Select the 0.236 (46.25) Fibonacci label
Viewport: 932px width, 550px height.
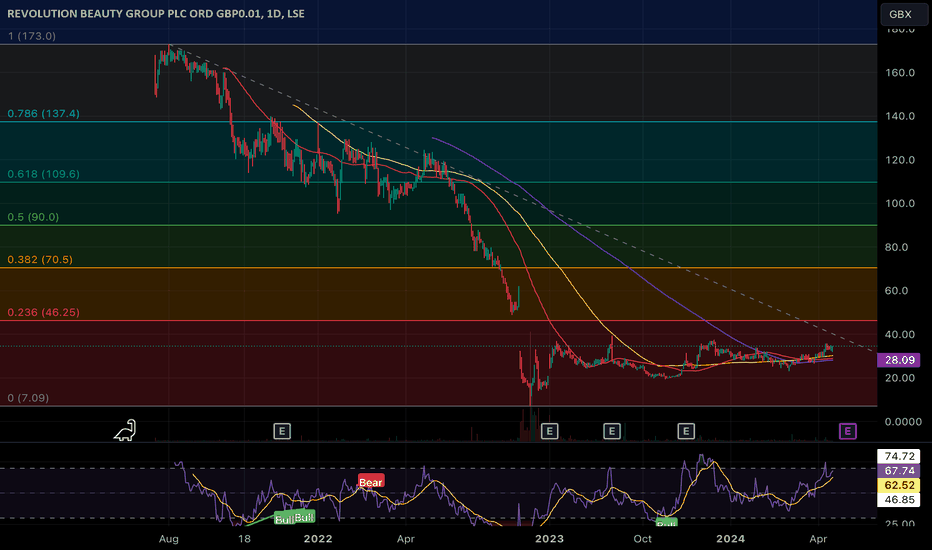click(x=43, y=312)
